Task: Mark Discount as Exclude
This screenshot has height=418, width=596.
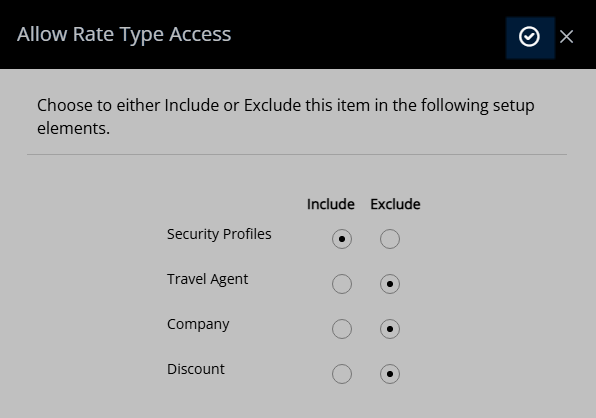Action: tap(390, 374)
